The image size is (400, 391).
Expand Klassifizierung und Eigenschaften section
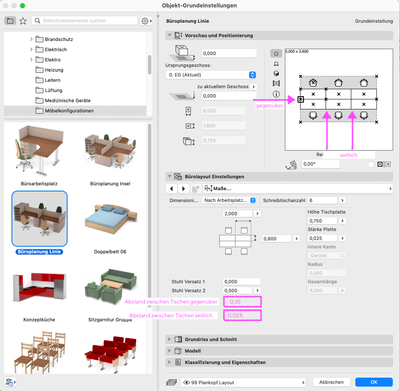coord(169,362)
